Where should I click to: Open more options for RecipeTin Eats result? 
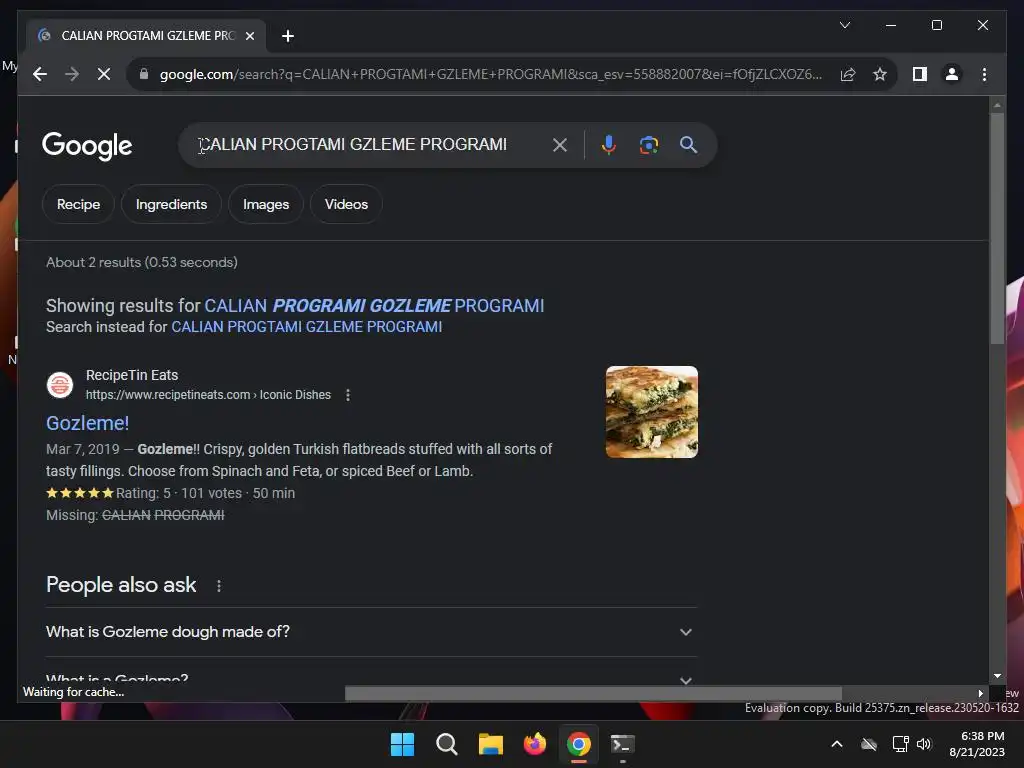click(348, 395)
